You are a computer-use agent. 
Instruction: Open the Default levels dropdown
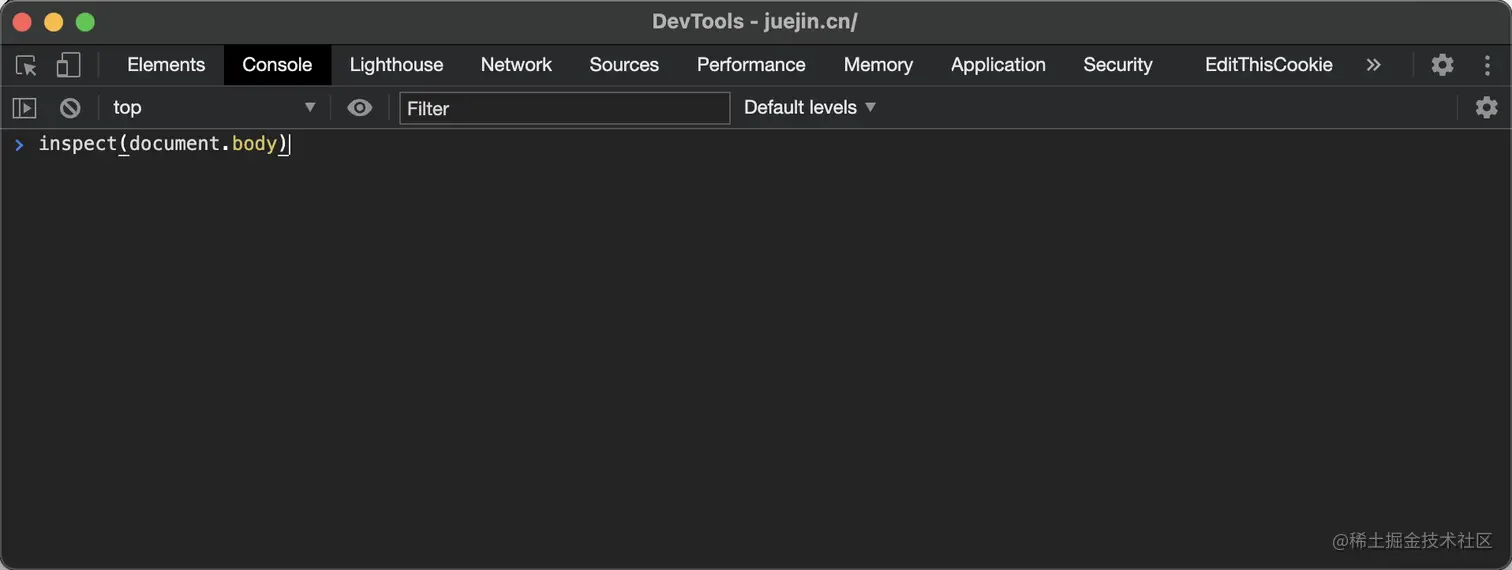(x=810, y=108)
